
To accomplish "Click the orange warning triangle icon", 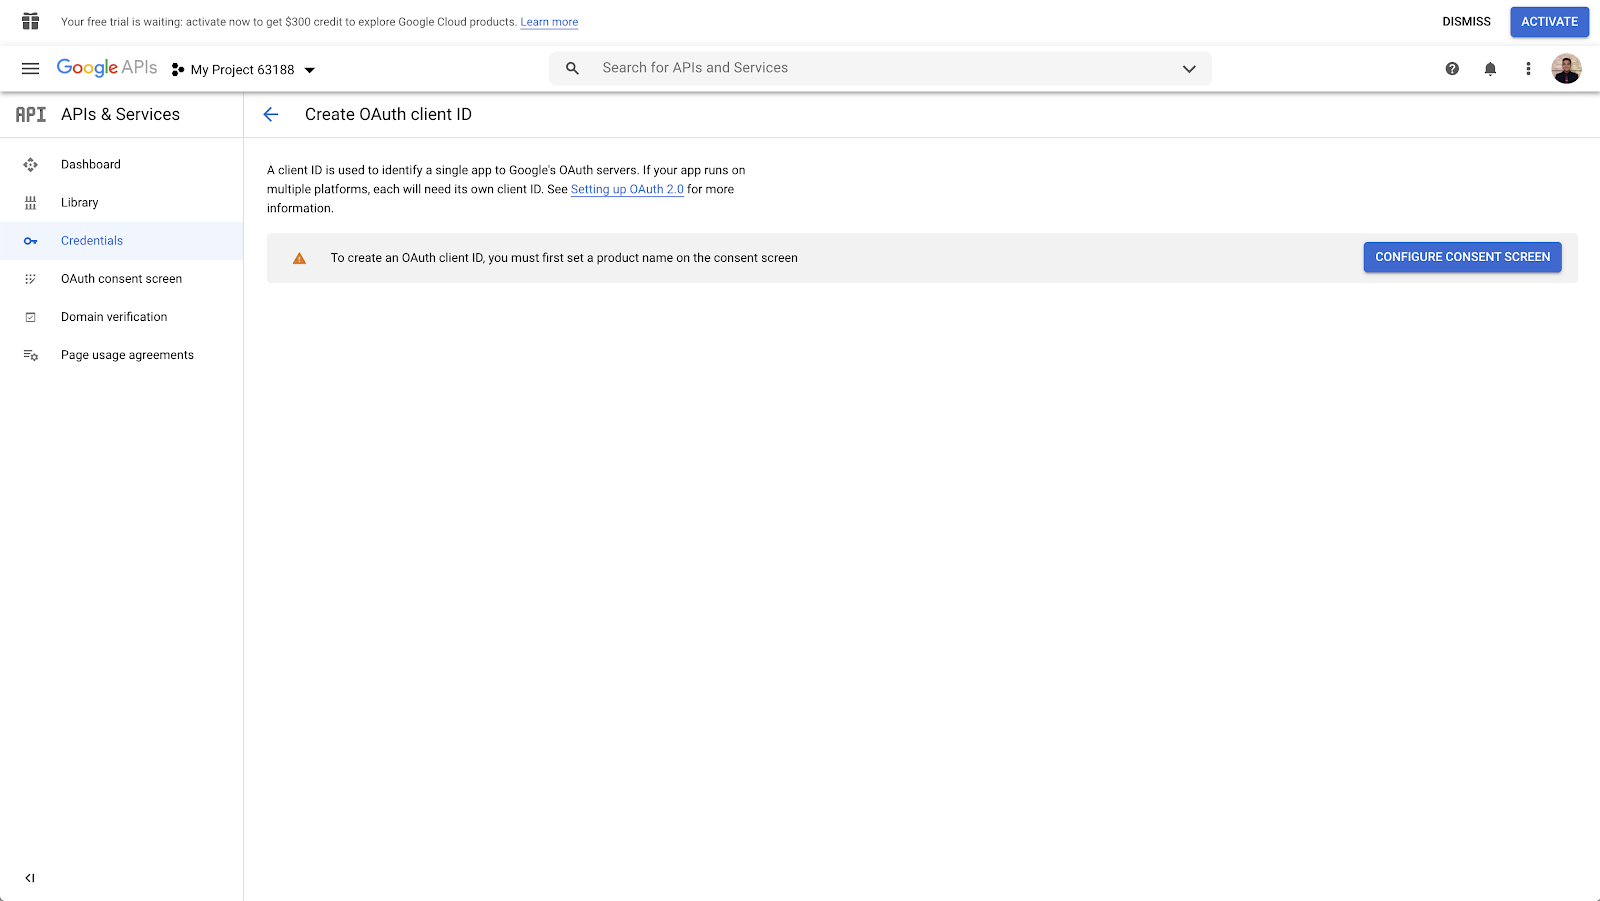I will pos(299,258).
